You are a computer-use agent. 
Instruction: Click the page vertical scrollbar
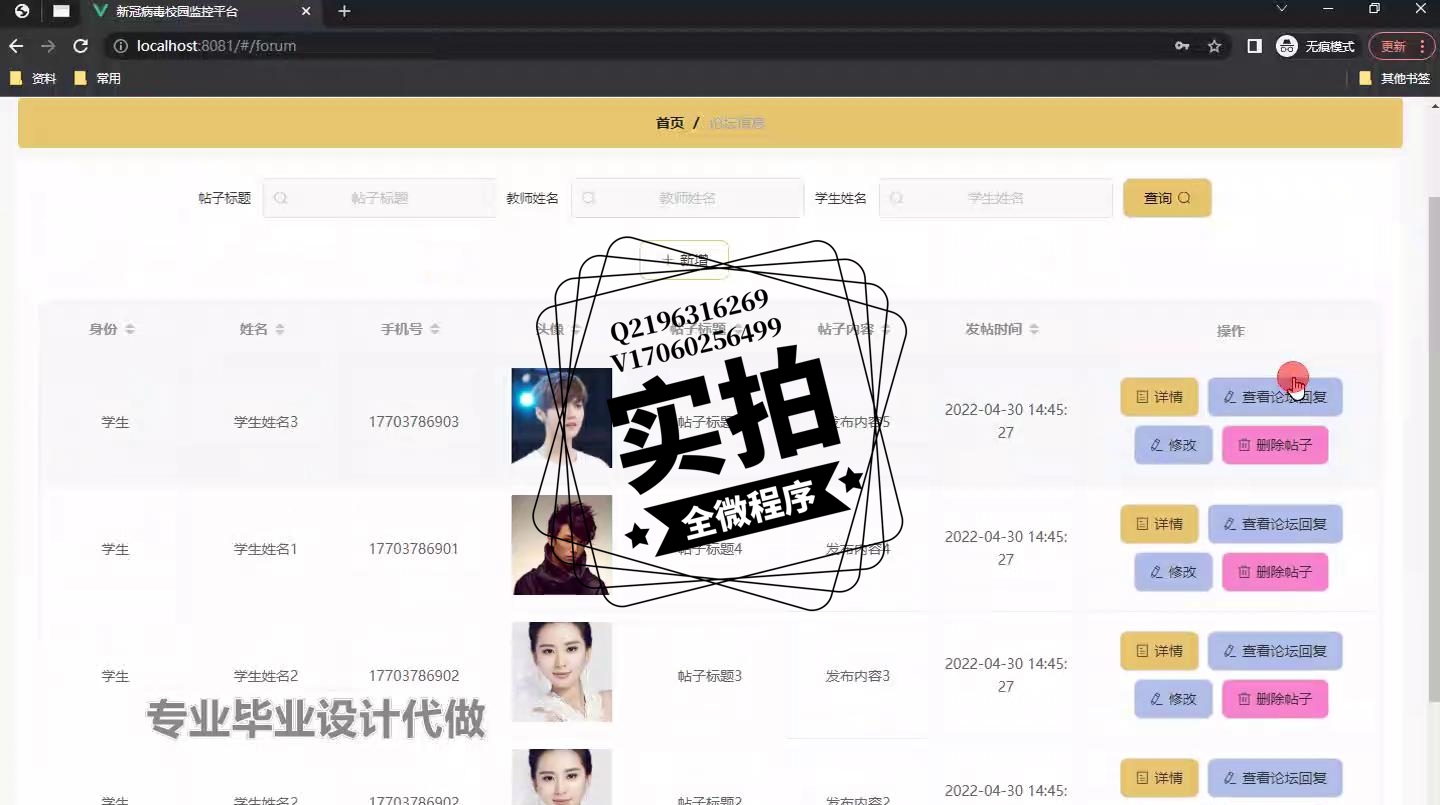(1432, 448)
